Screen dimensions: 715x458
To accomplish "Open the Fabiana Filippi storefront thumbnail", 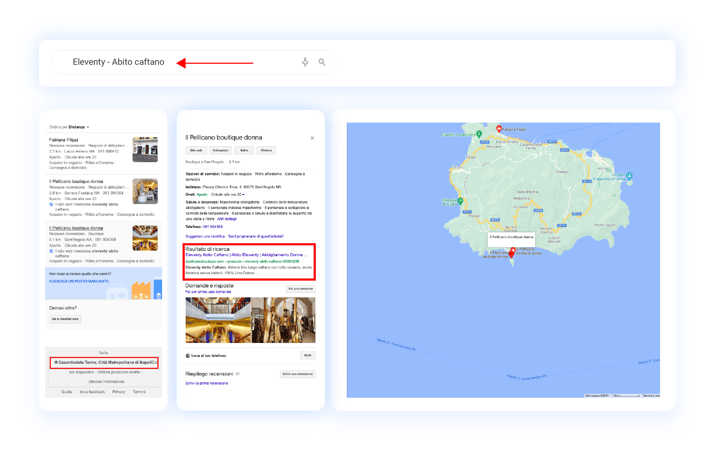I will point(145,149).
